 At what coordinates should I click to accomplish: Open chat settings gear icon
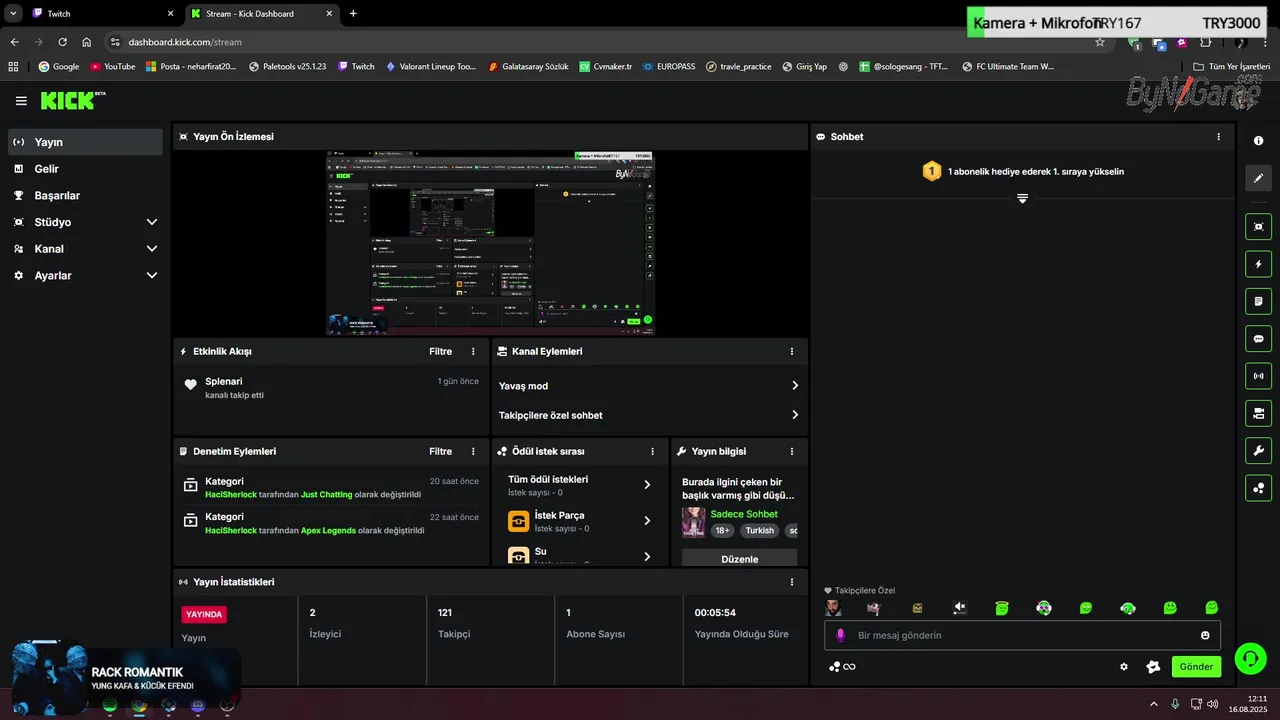click(1124, 667)
